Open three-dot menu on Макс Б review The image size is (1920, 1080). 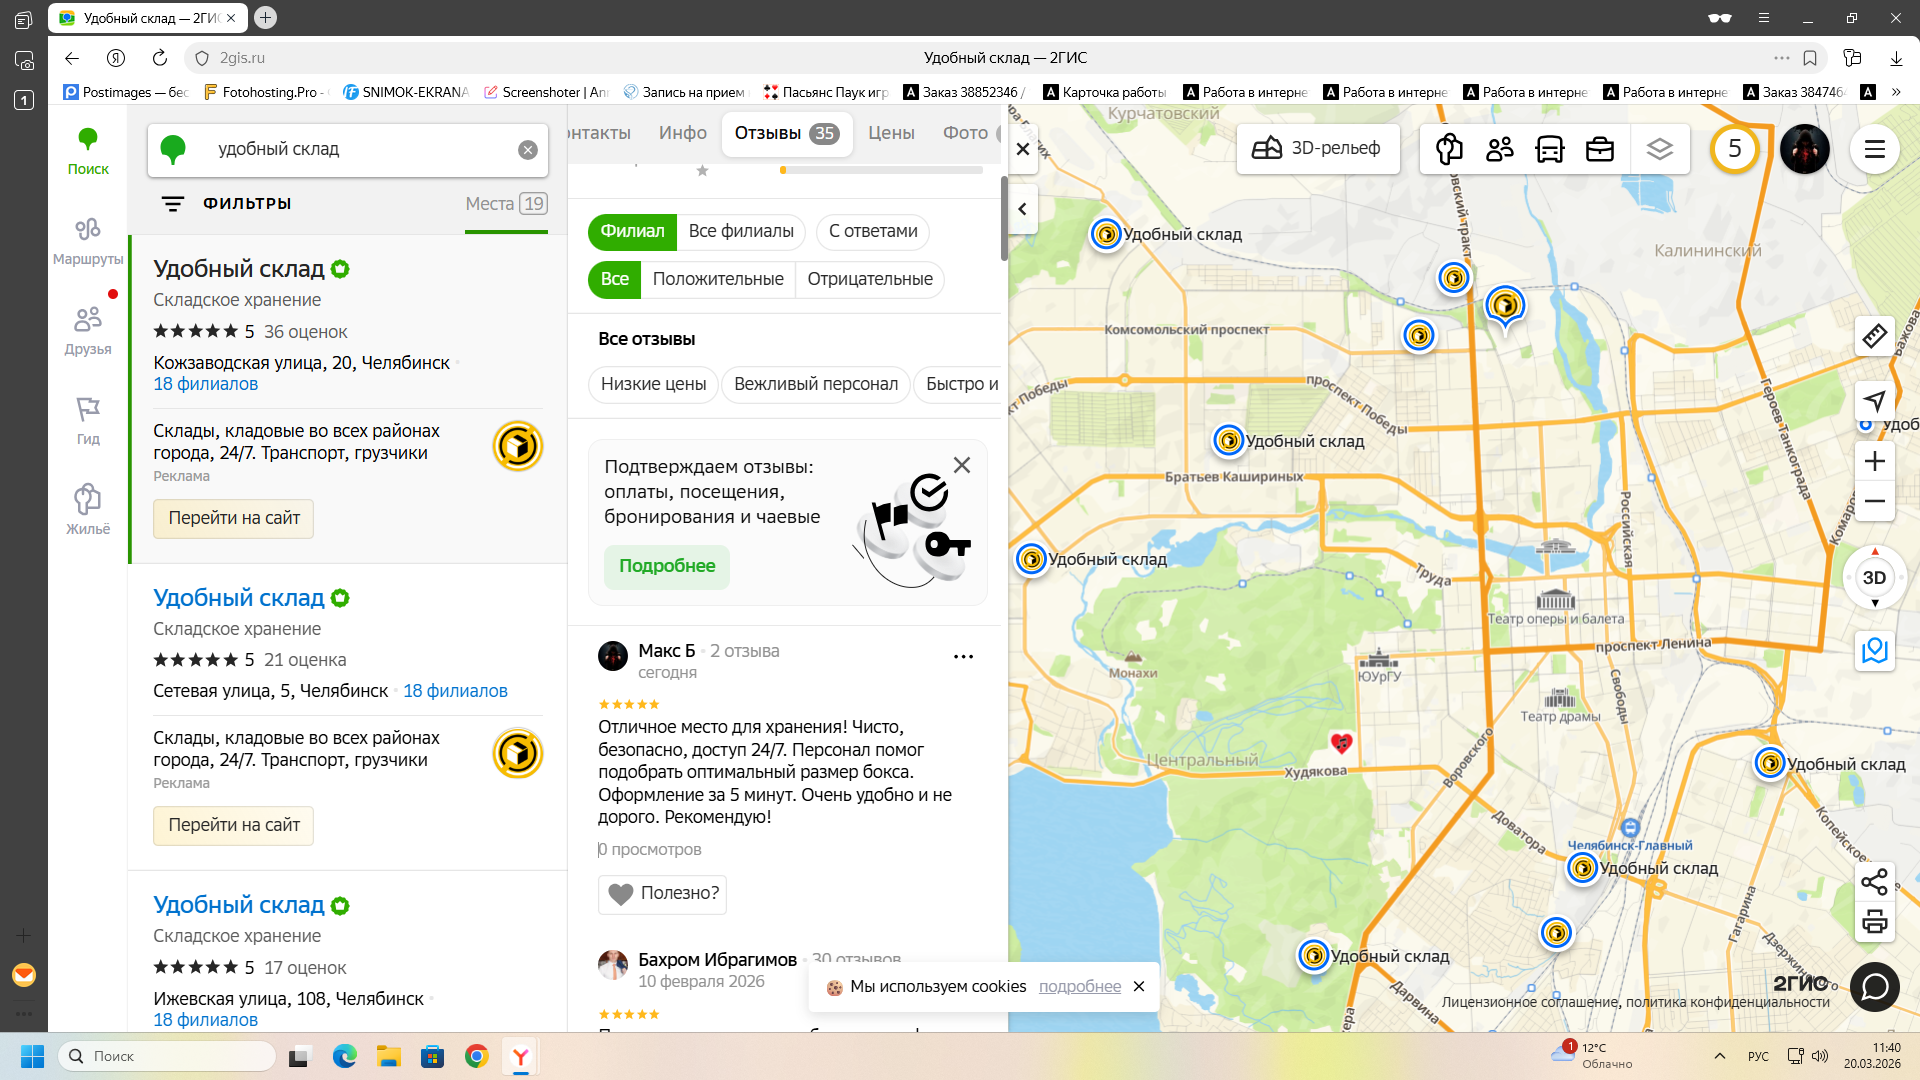963,657
